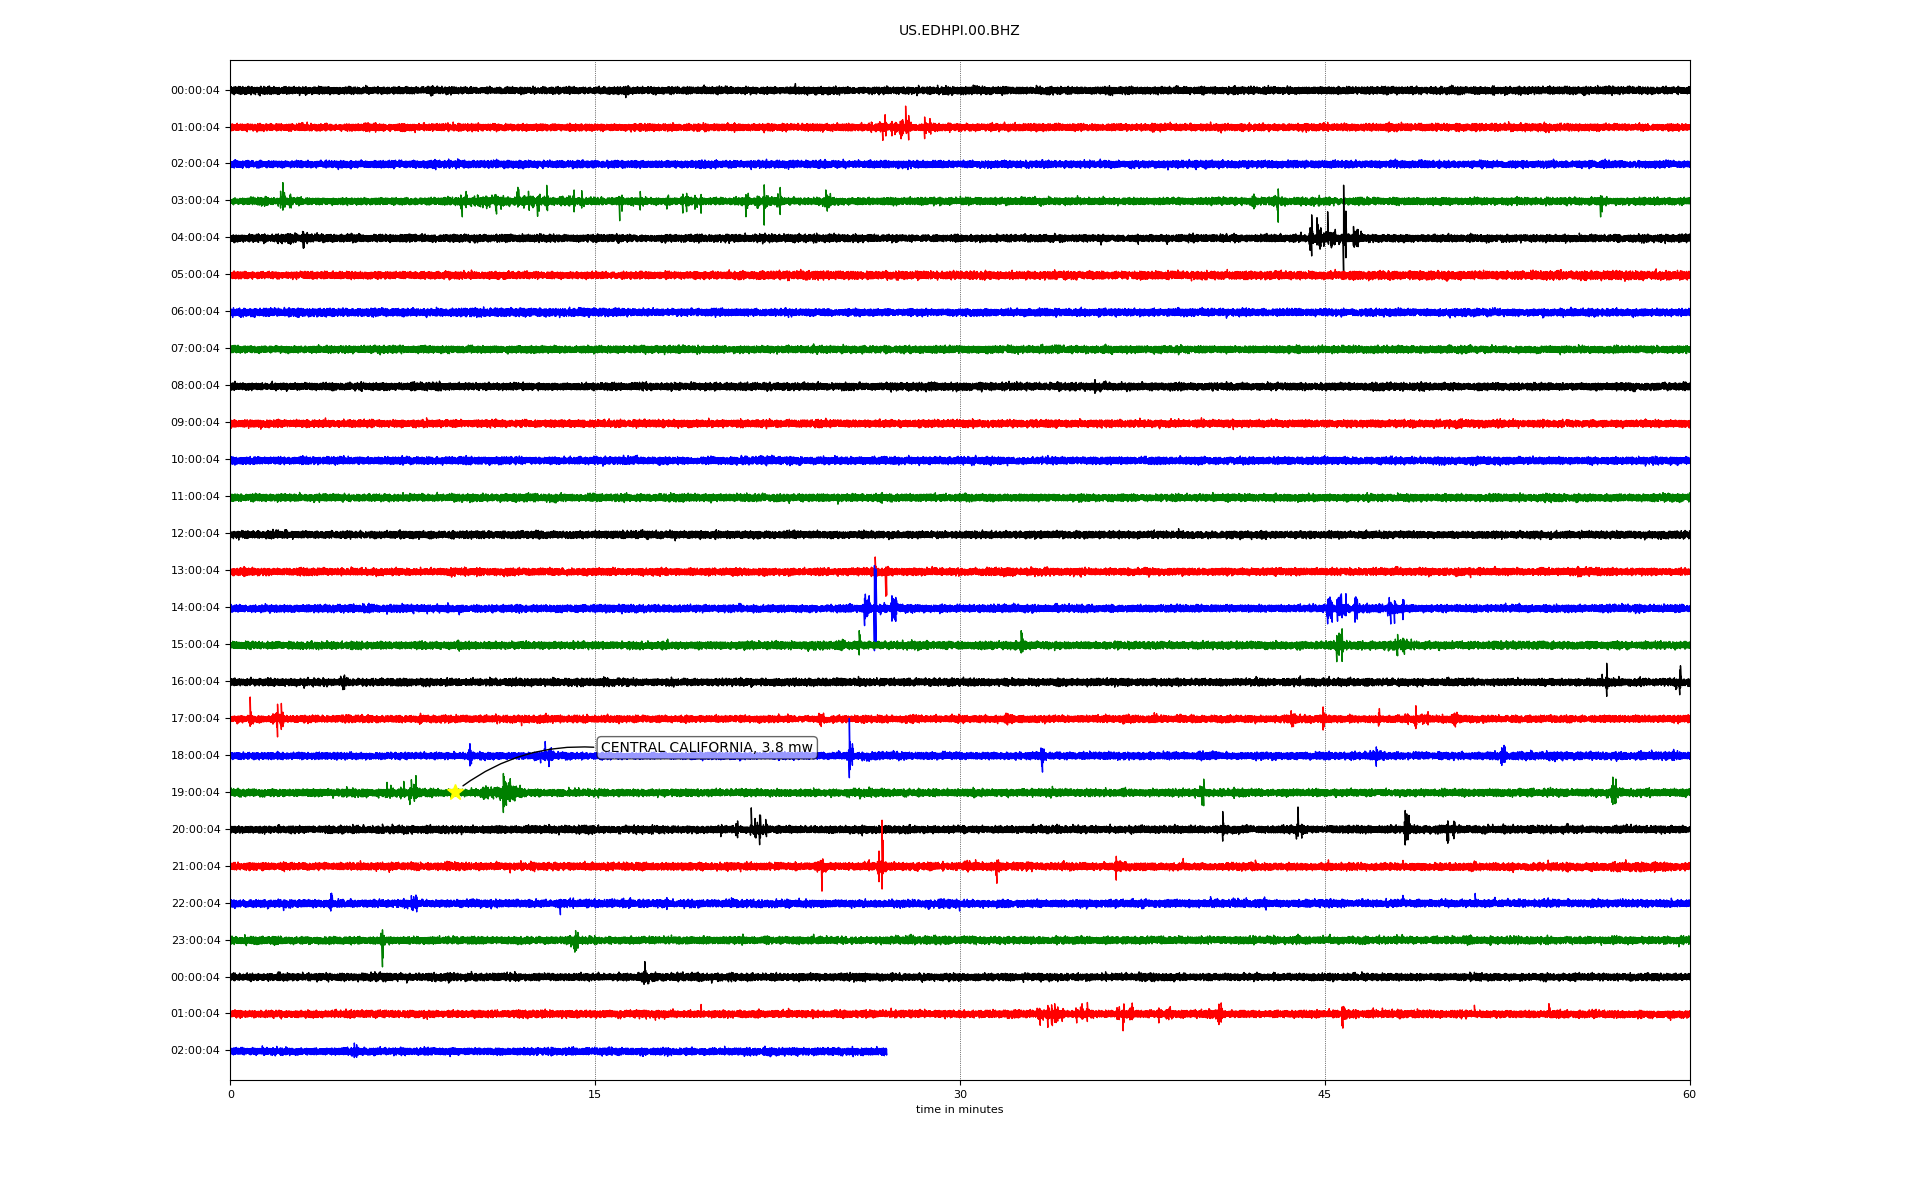Screen dimensions: 1920x1200
Task: Select the 11:00:04 row label
Action: pyautogui.click(x=195, y=496)
